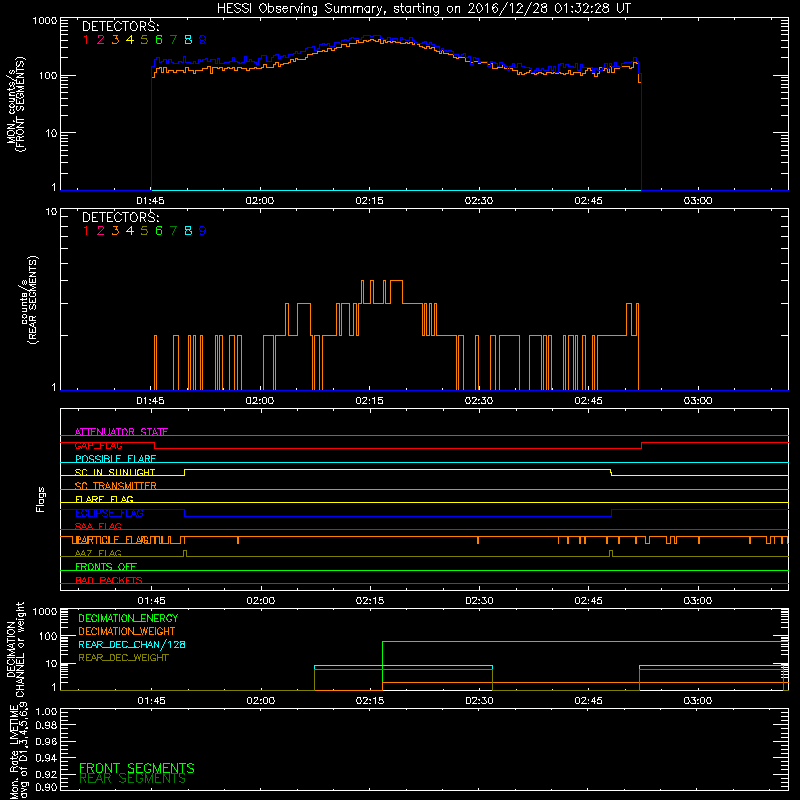Screen dimensions: 800x800
Task: Click counts/s (REAR SEGMENTS) axis title
Action: 29,300
